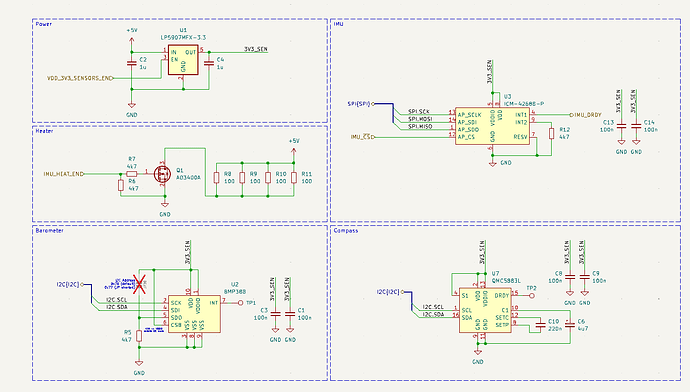690x392 pixels.
Task: Click resistor R12 4k7 symbol
Action: [x=551, y=134]
